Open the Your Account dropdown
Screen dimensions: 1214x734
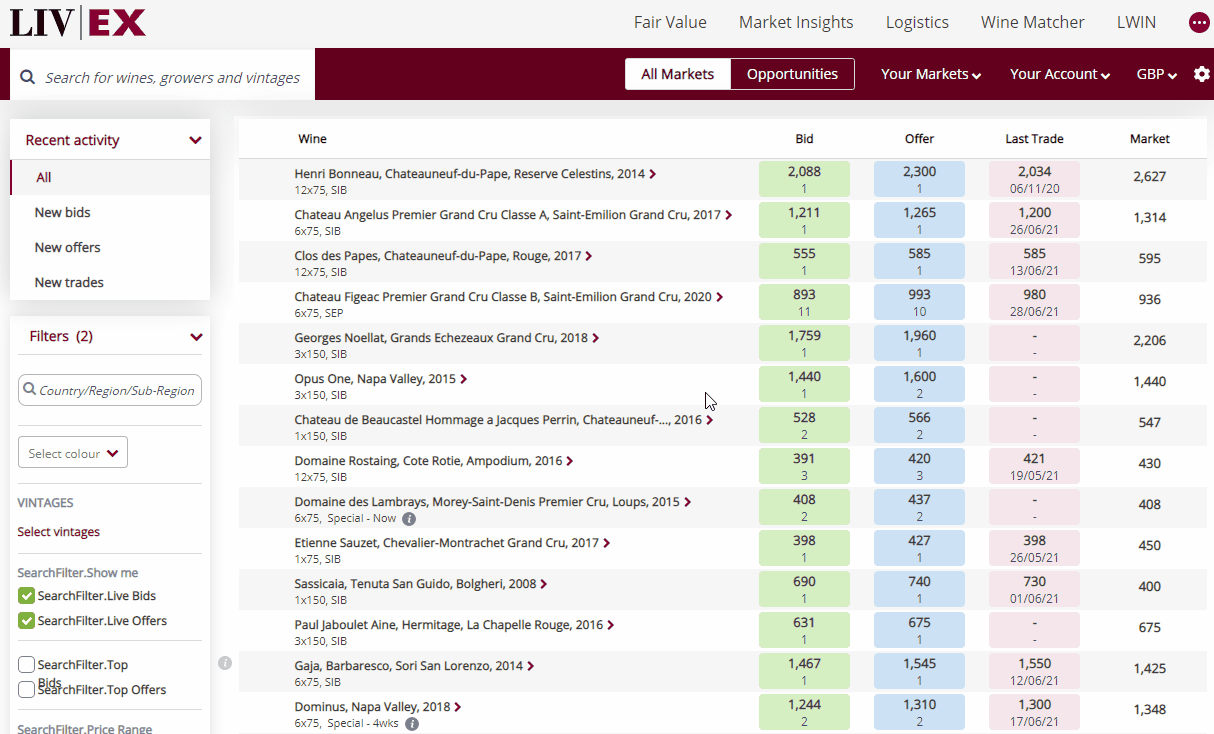click(x=1060, y=74)
